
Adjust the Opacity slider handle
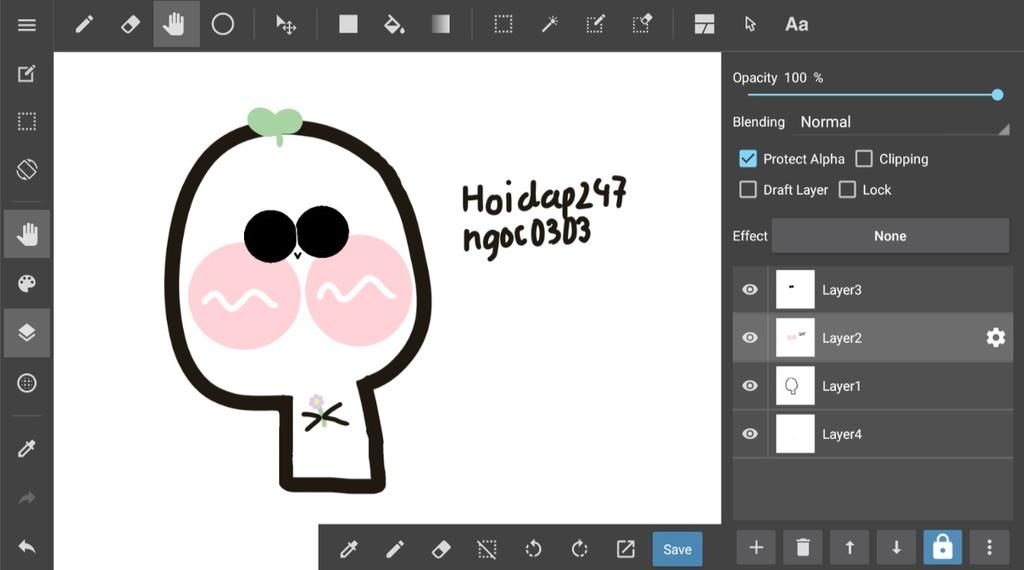click(x=997, y=95)
